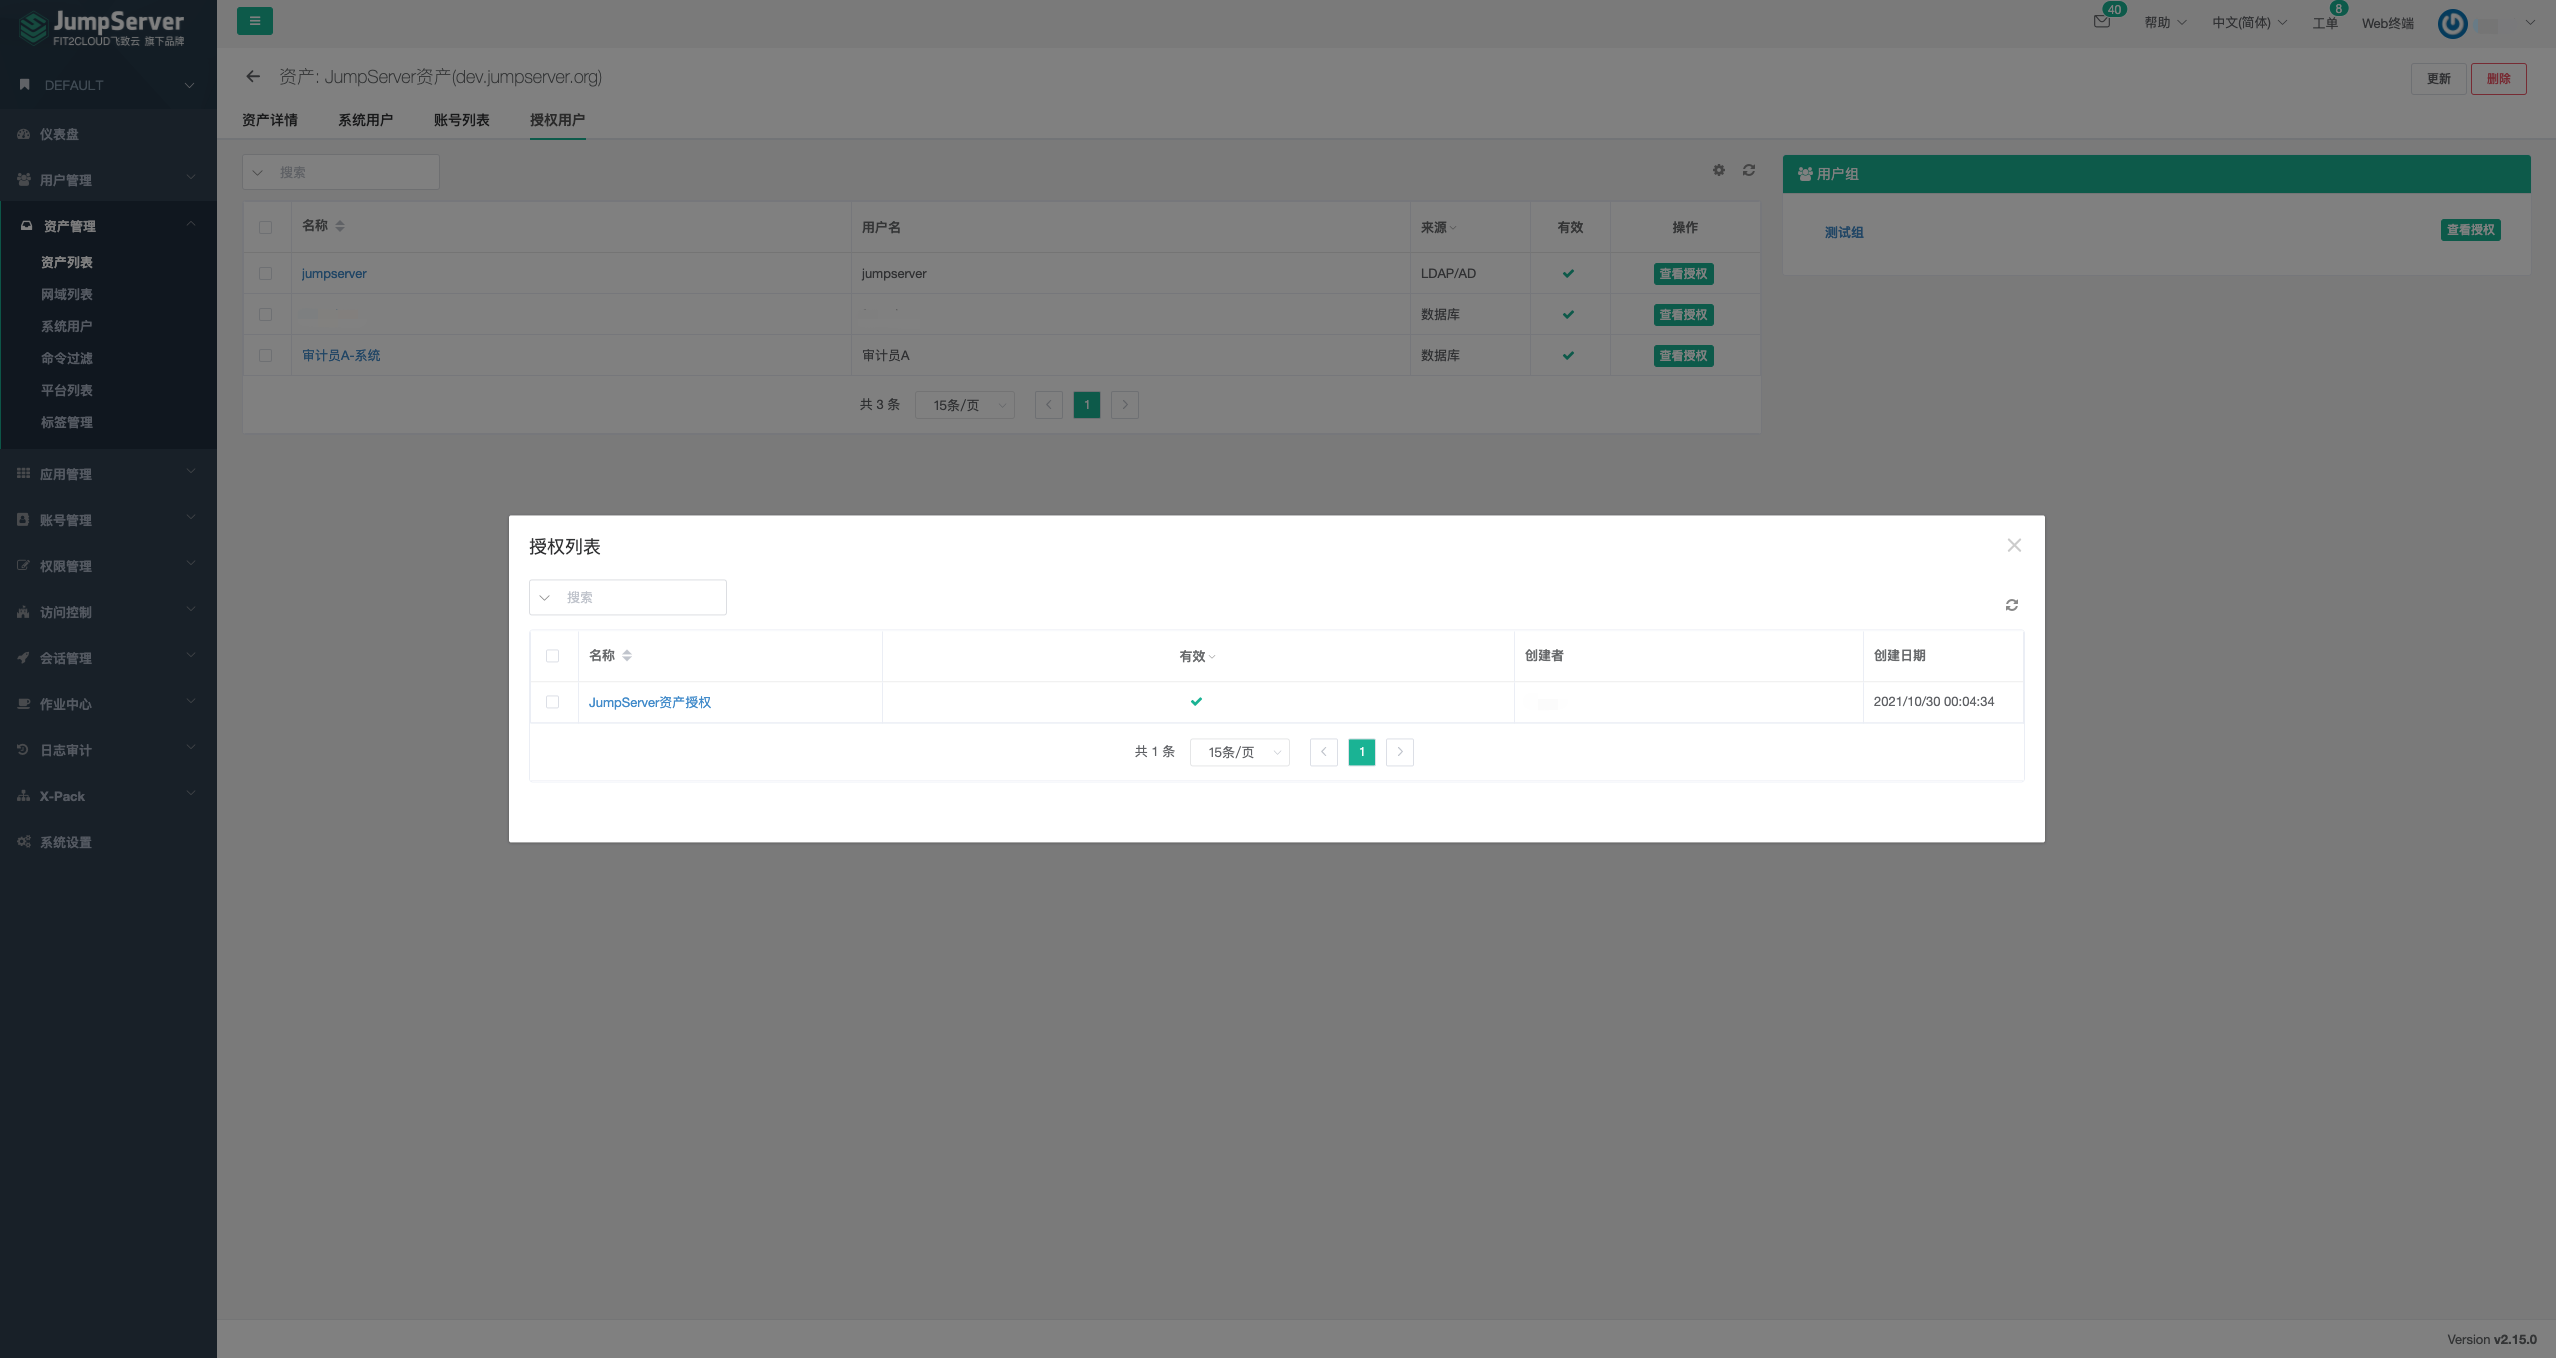Open the 15条/页 page size dropdown in dialog
The width and height of the screenshot is (2556, 1358).
1240,752
